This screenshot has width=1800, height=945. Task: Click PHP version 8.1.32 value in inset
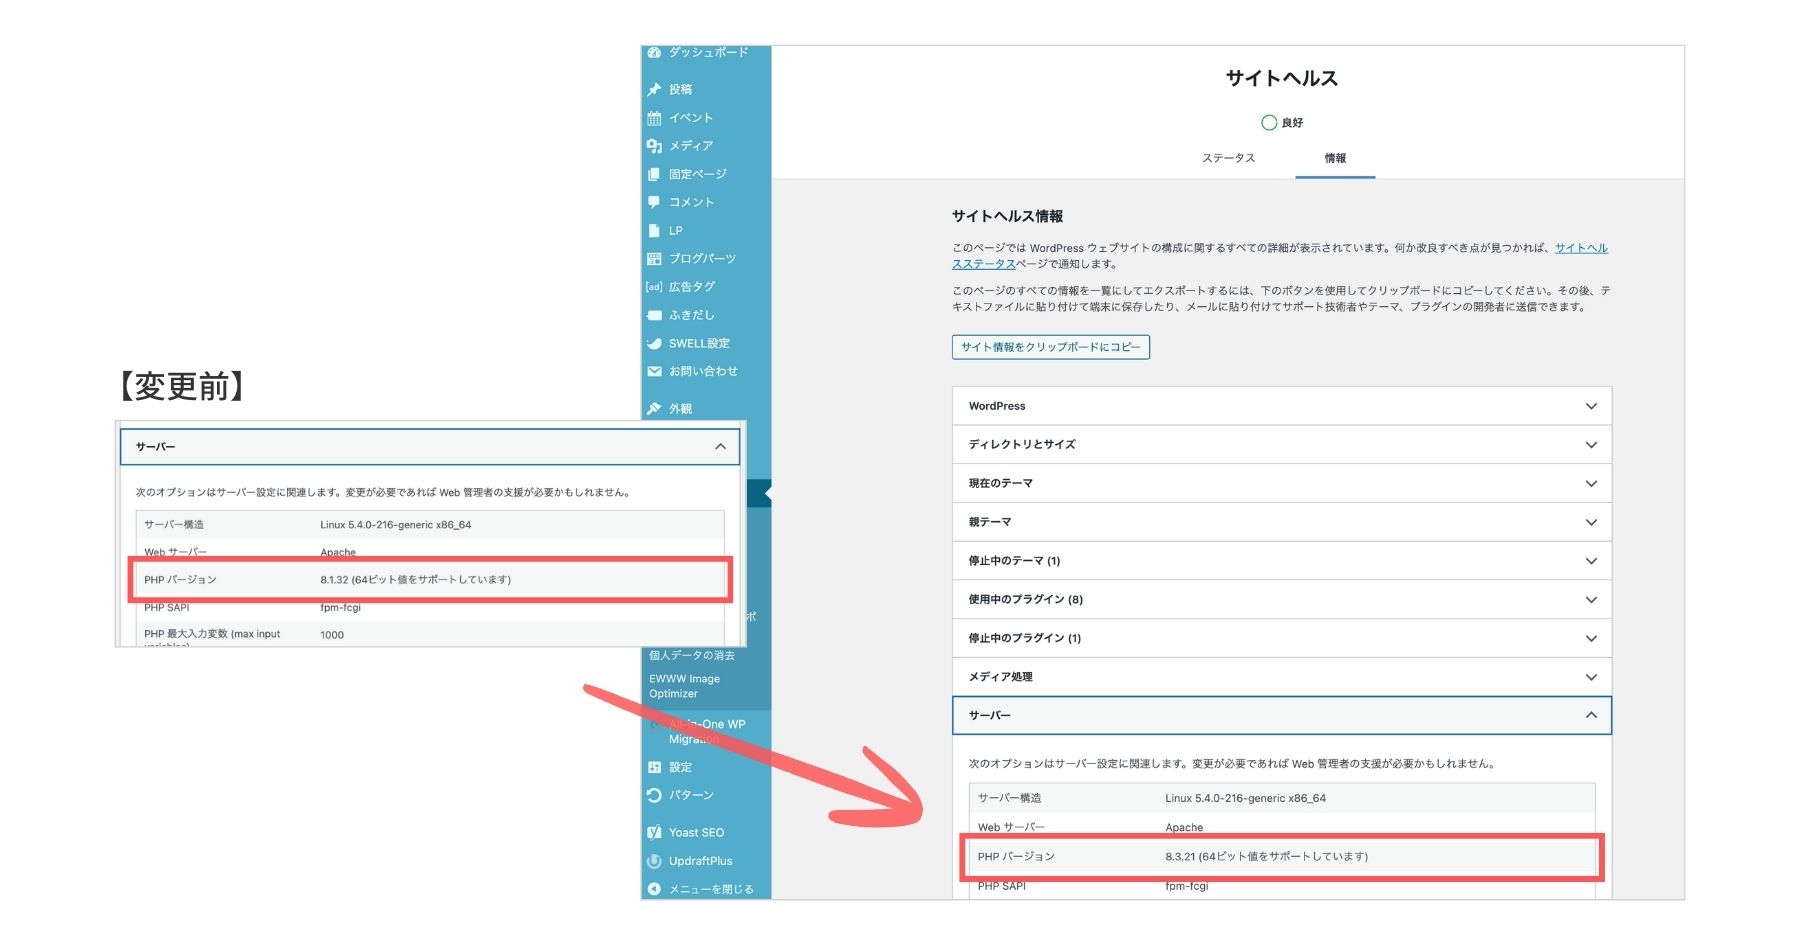tap(415, 579)
